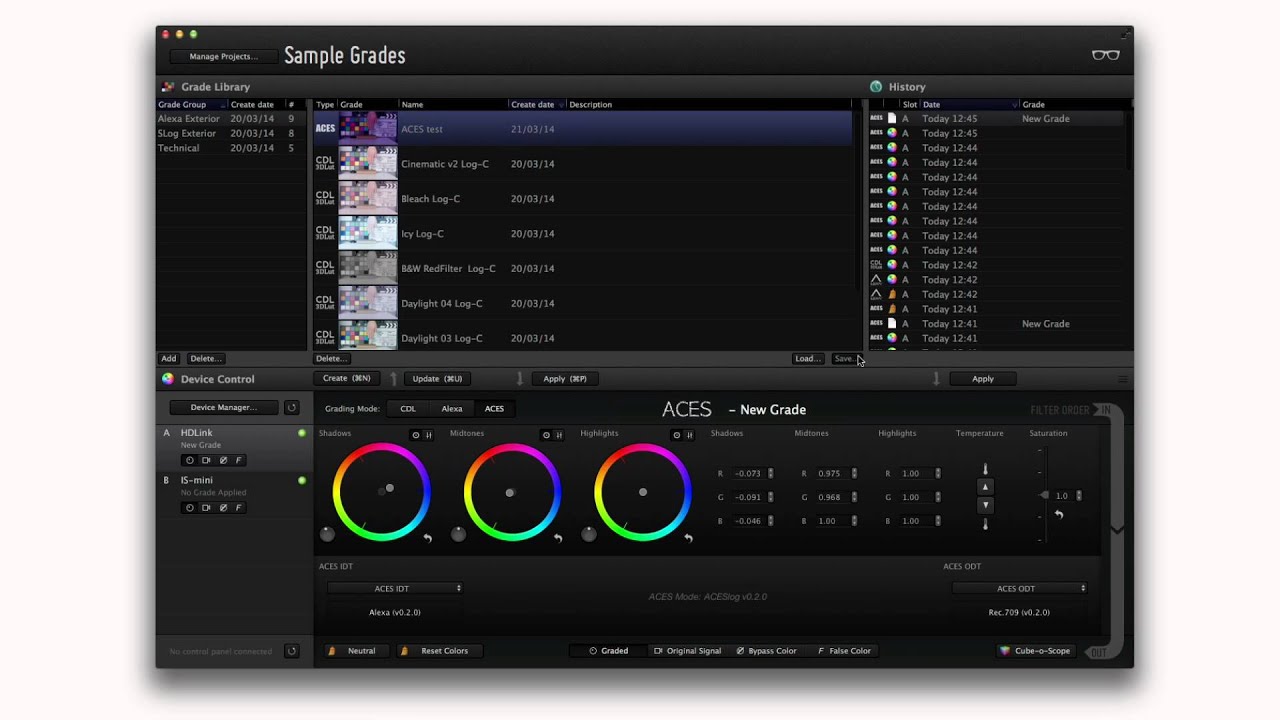Click Device Manager button

pyautogui.click(x=224, y=407)
